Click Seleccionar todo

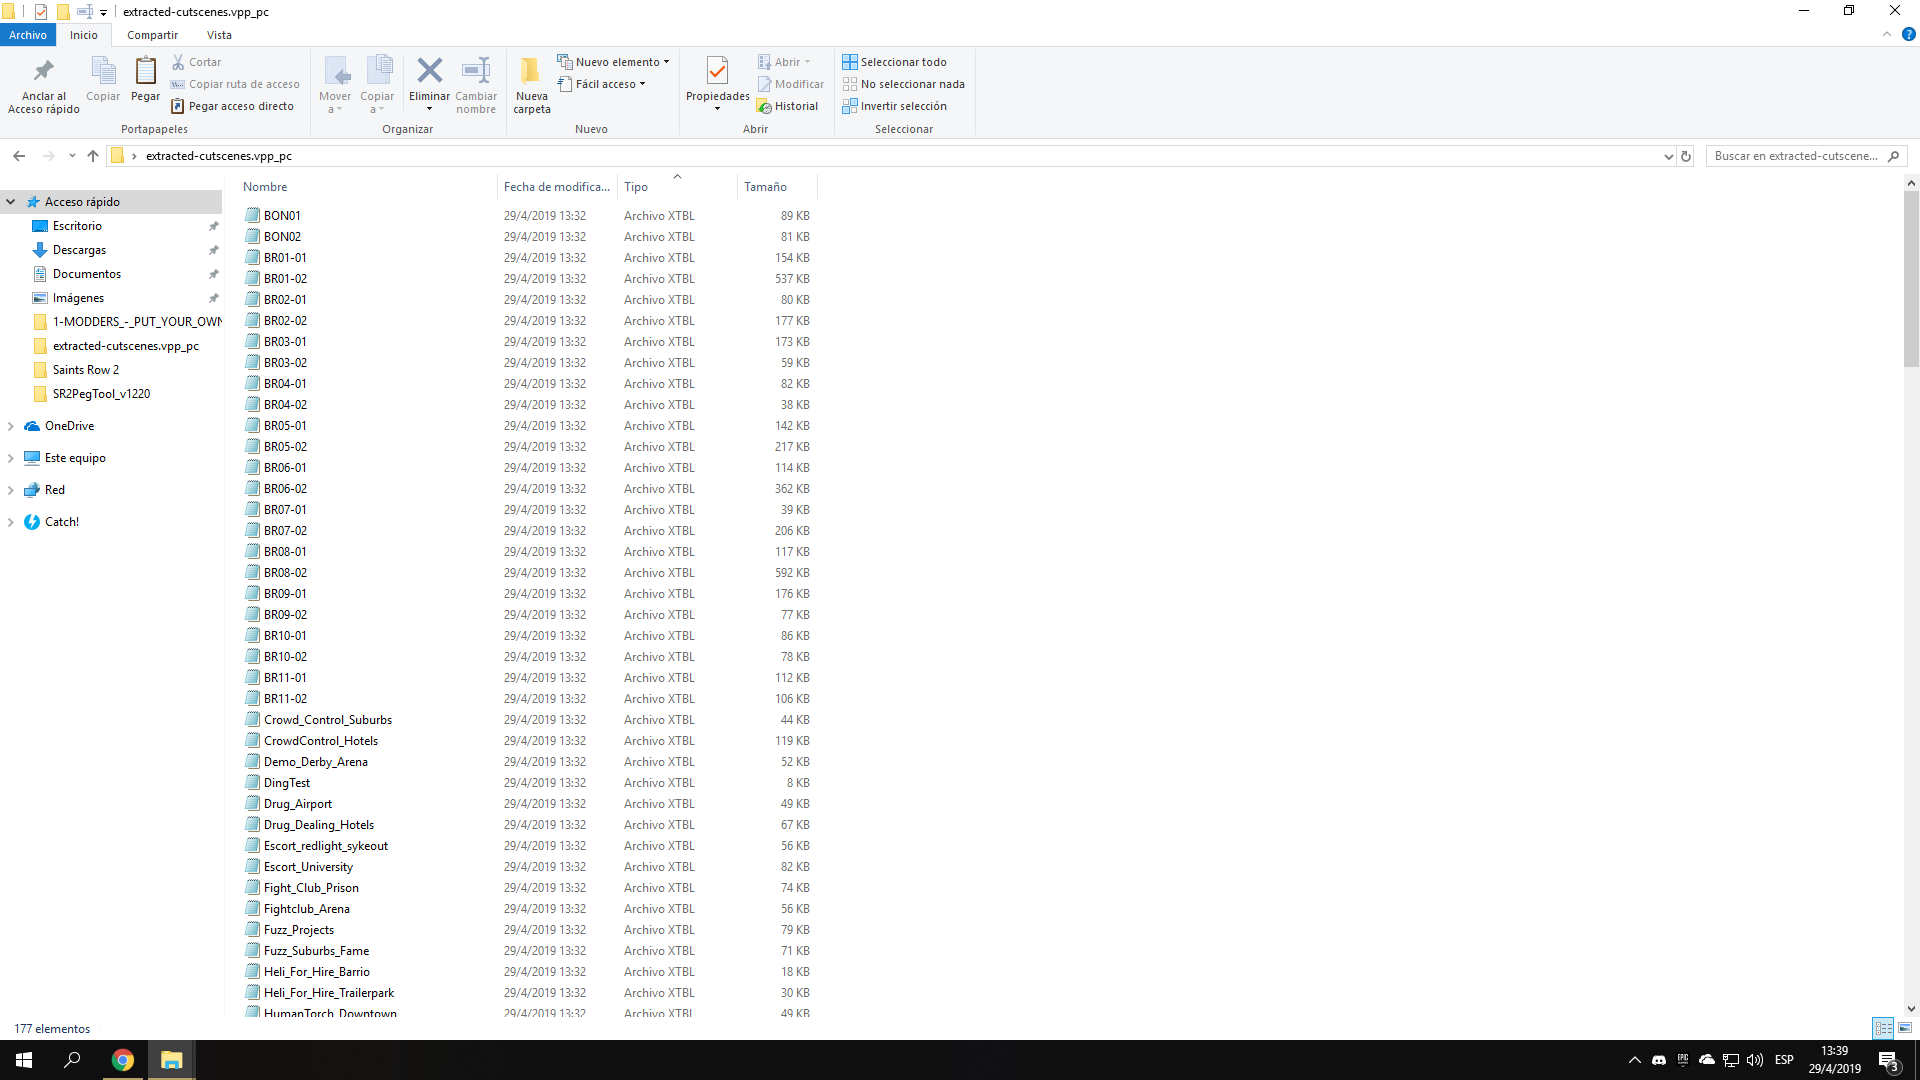click(894, 62)
